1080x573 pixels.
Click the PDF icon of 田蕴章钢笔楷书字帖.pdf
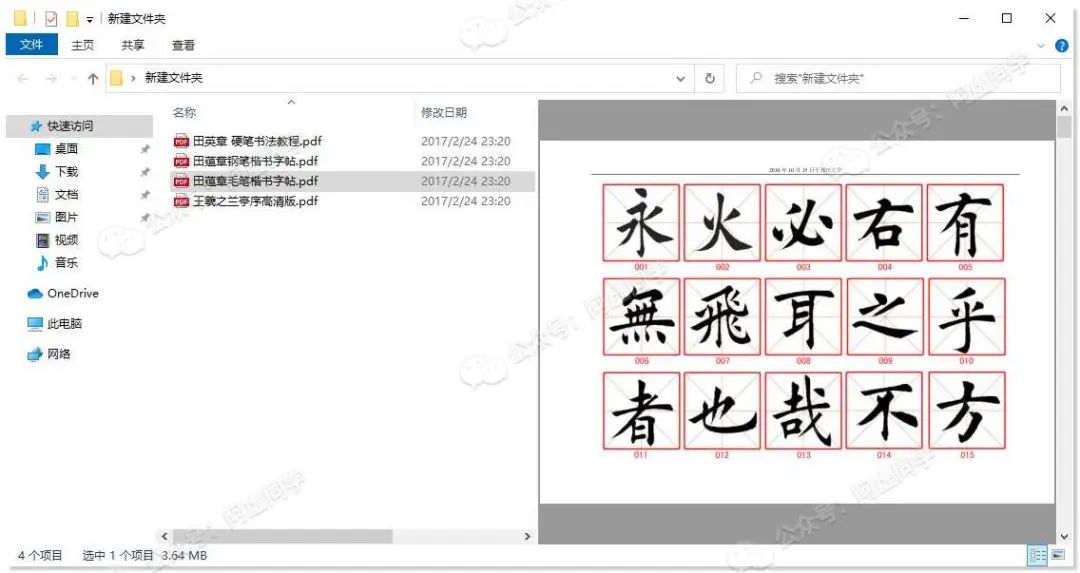[x=181, y=161]
